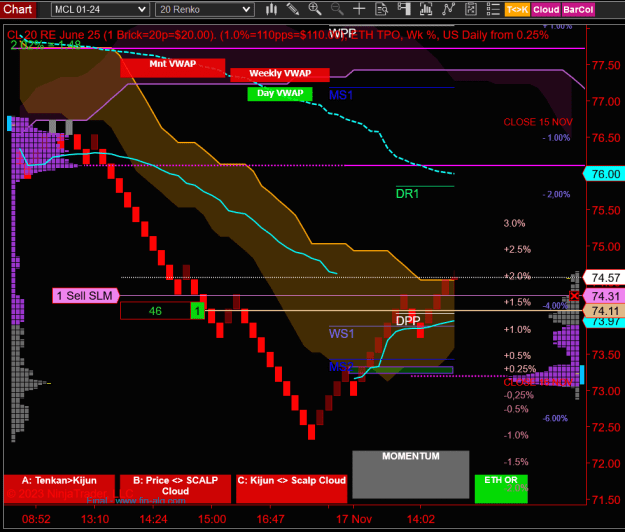Click the DR1 pivot label
625x532 pixels.
[407, 194]
